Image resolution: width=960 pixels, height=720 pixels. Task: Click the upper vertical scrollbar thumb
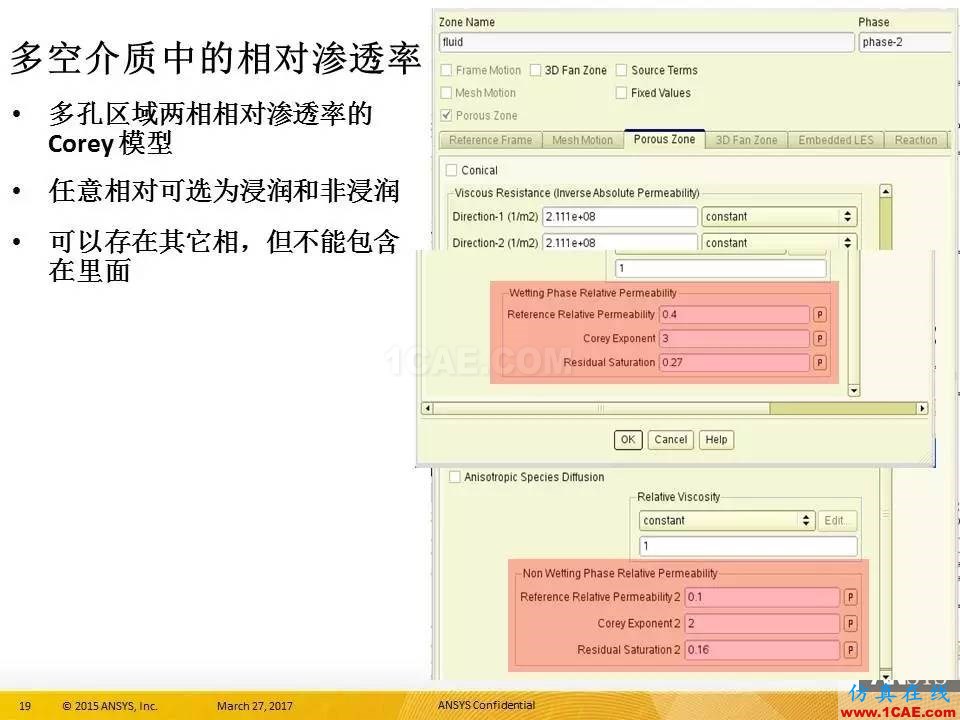[x=885, y=224]
